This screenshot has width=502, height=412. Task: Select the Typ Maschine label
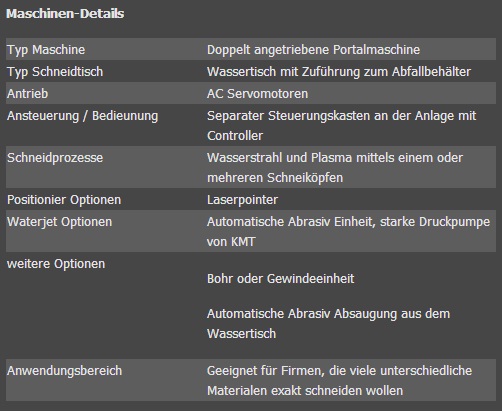click(x=46, y=50)
